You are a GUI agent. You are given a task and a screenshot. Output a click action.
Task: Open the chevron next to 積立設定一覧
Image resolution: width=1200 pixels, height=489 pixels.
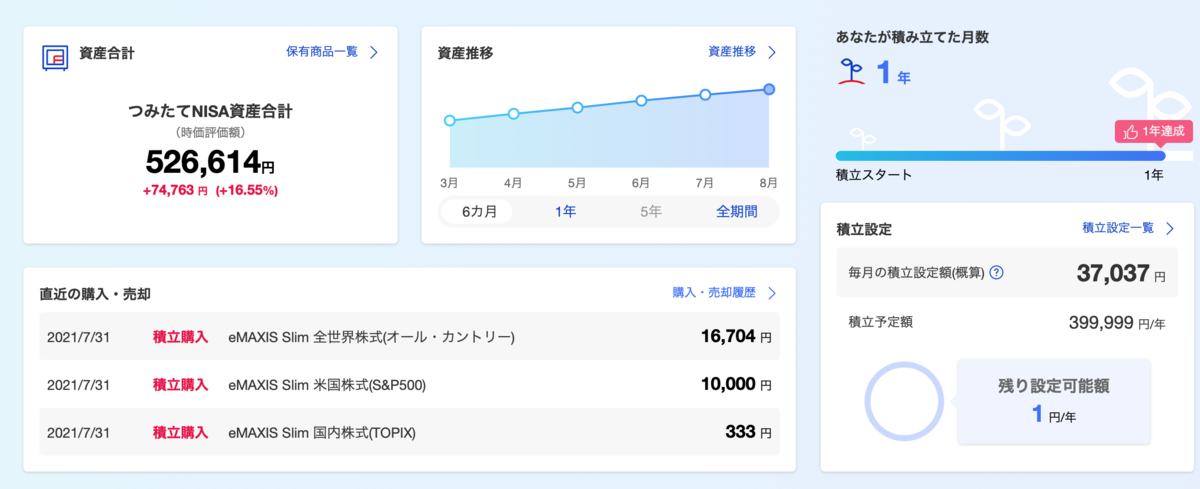pyautogui.click(x=1170, y=228)
